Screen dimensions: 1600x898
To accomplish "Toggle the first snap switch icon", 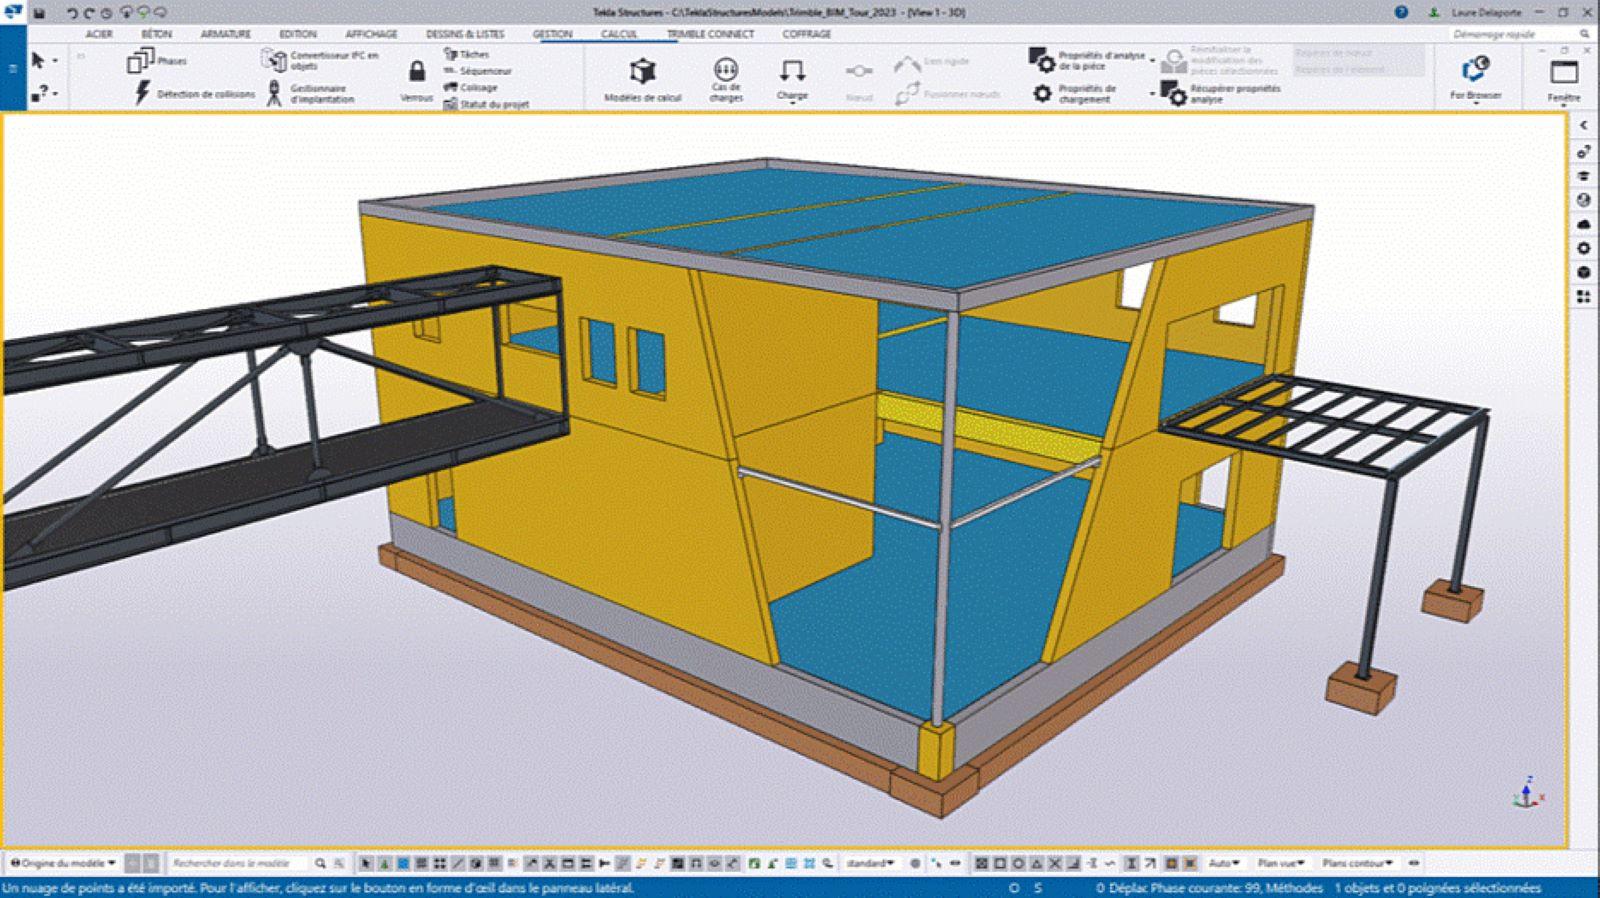I will 981,863.
